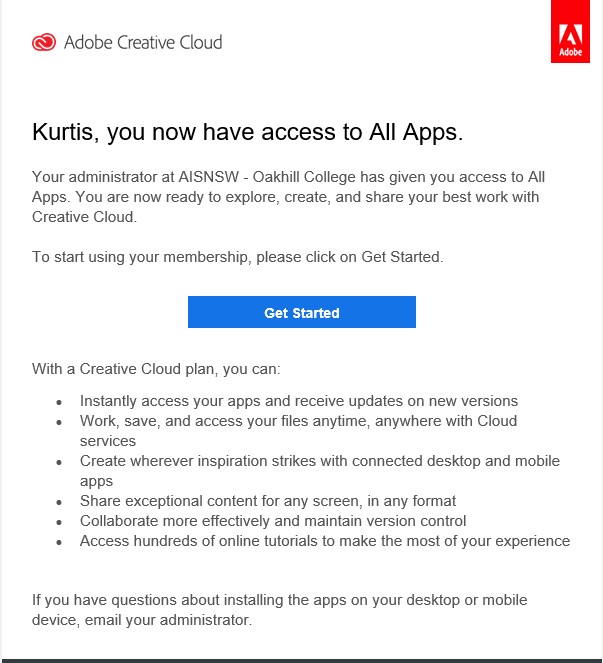Click the Get Started button
Viewport: 603px width, 663px height.
point(302,312)
